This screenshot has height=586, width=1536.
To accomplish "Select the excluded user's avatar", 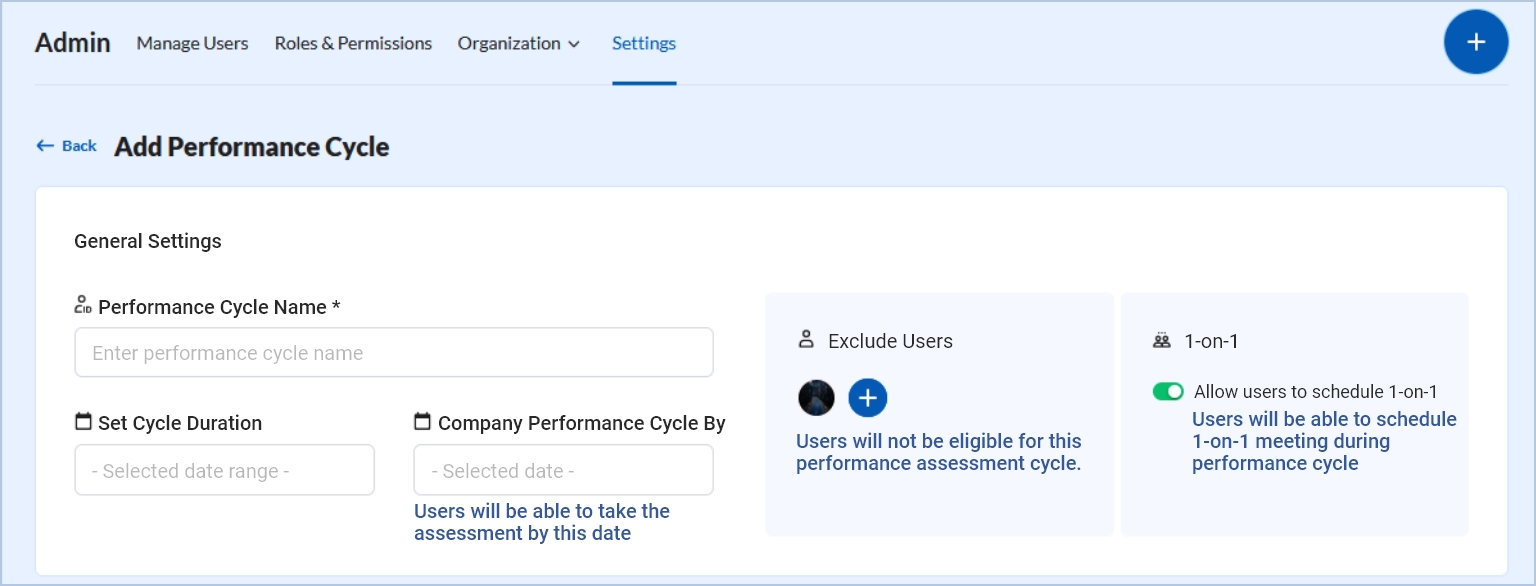I will coord(816,398).
